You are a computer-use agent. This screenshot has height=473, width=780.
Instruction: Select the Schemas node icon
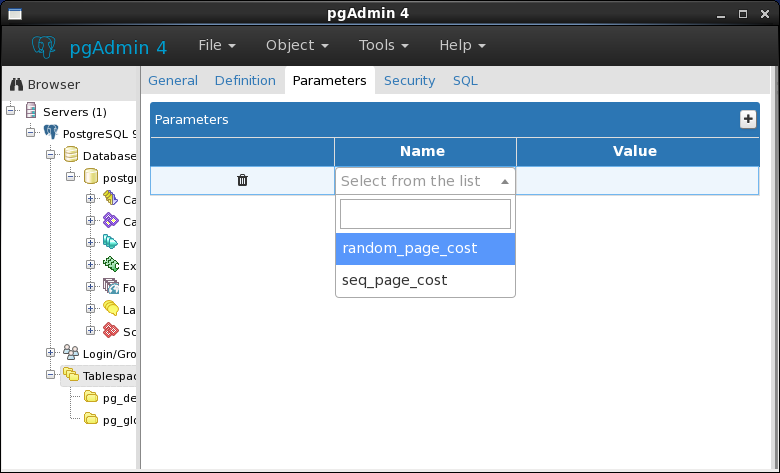click(110, 331)
